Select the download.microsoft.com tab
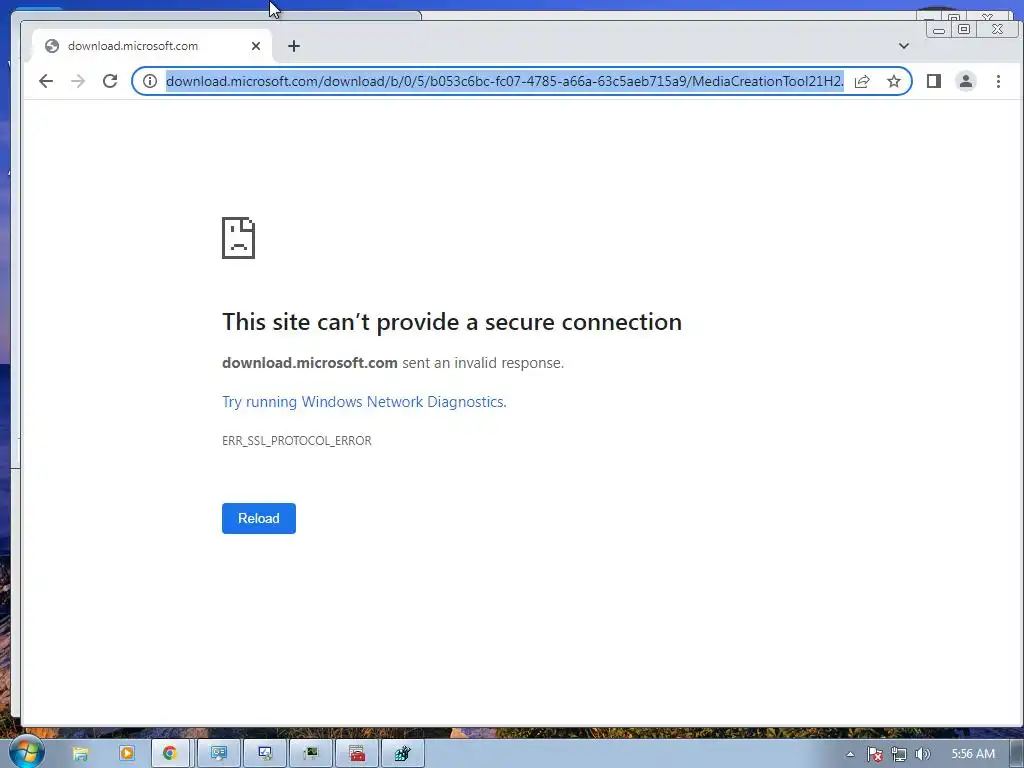 tap(152, 46)
